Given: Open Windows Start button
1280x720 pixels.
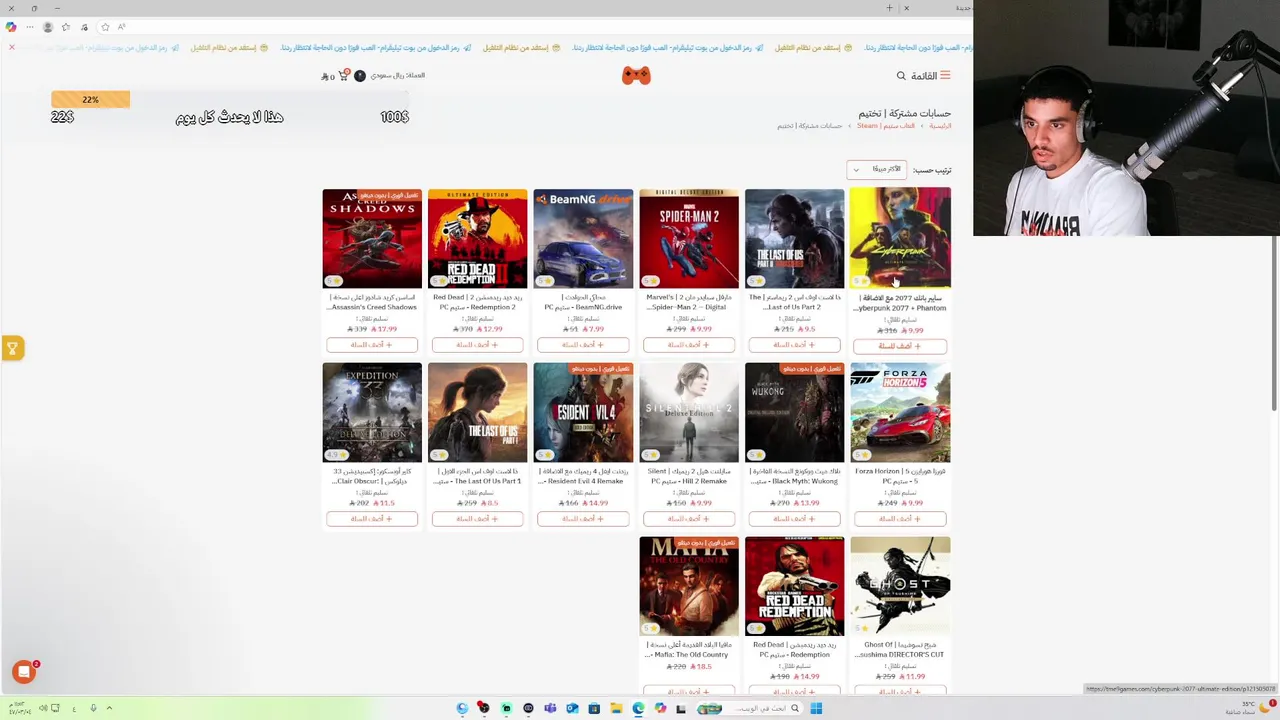Looking at the screenshot, I should pyautogui.click(x=816, y=708).
